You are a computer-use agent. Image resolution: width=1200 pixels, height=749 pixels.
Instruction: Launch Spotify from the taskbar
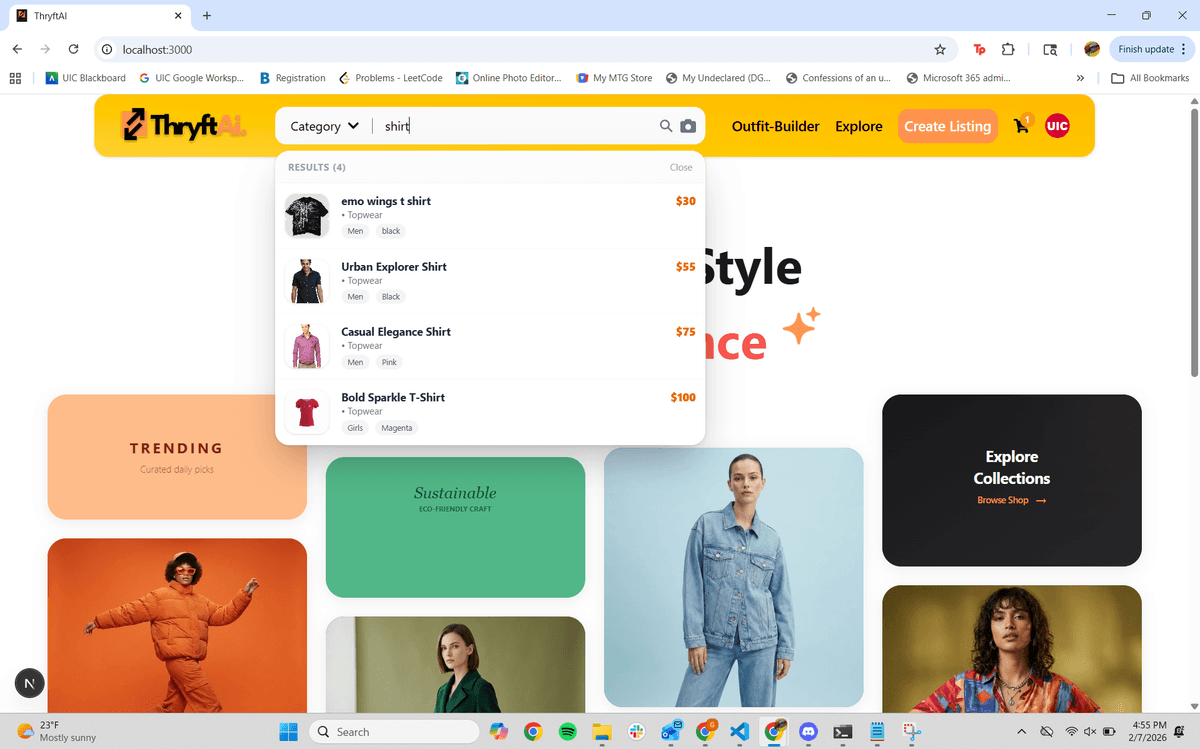pos(567,732)
